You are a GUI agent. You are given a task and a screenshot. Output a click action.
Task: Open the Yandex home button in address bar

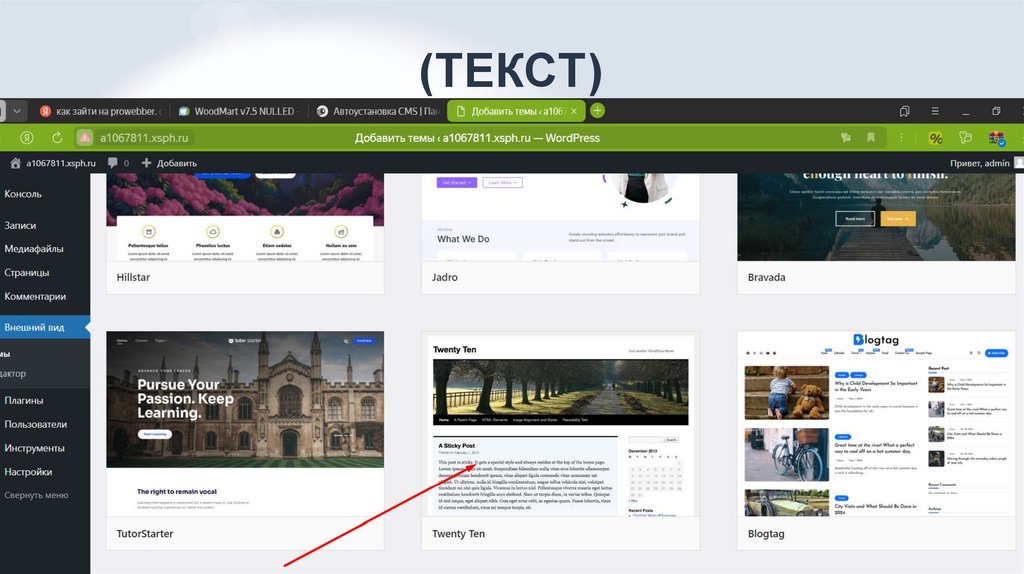tap(27, 138)
